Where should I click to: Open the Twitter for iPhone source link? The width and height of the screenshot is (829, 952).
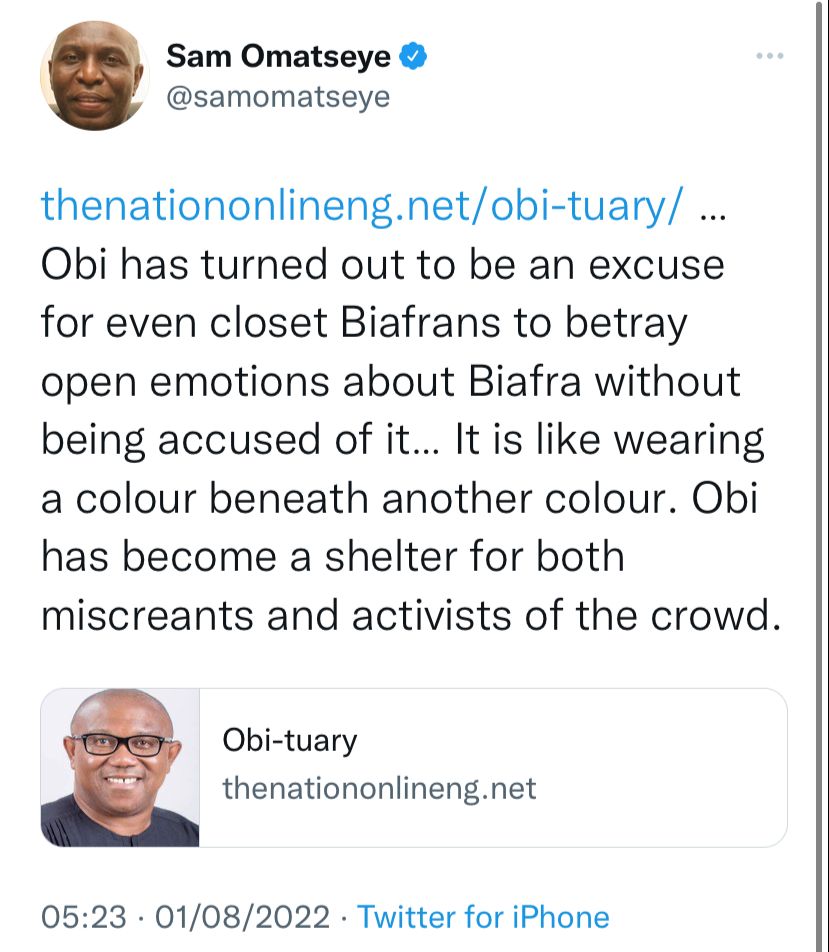click(x=483, y=917)
